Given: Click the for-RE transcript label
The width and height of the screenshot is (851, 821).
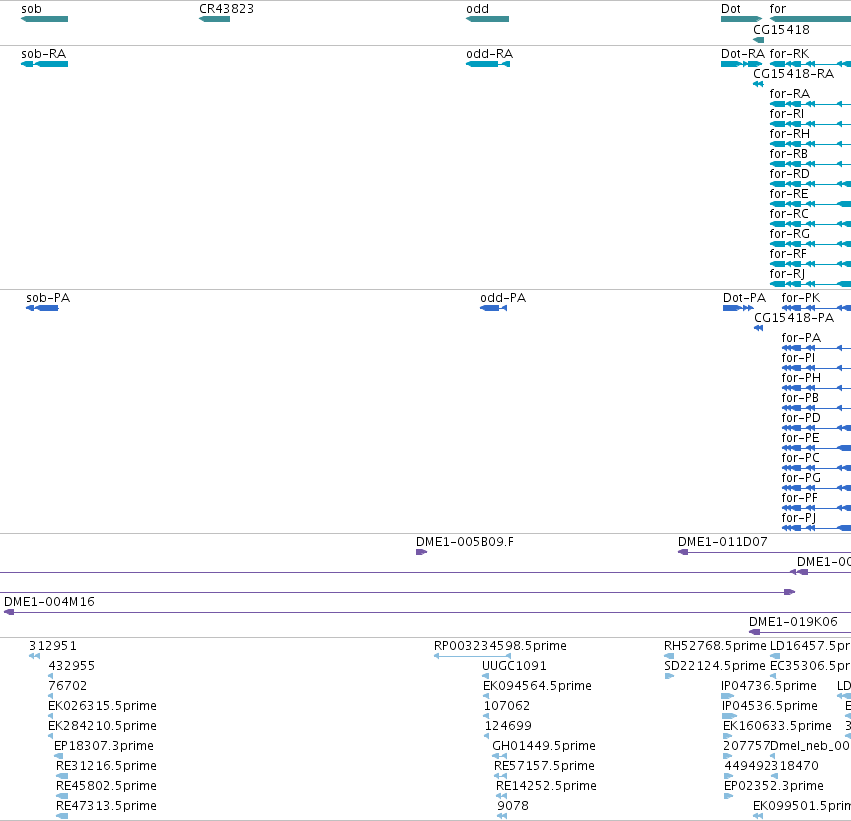Looking at the screenshot, I should 789,194.
